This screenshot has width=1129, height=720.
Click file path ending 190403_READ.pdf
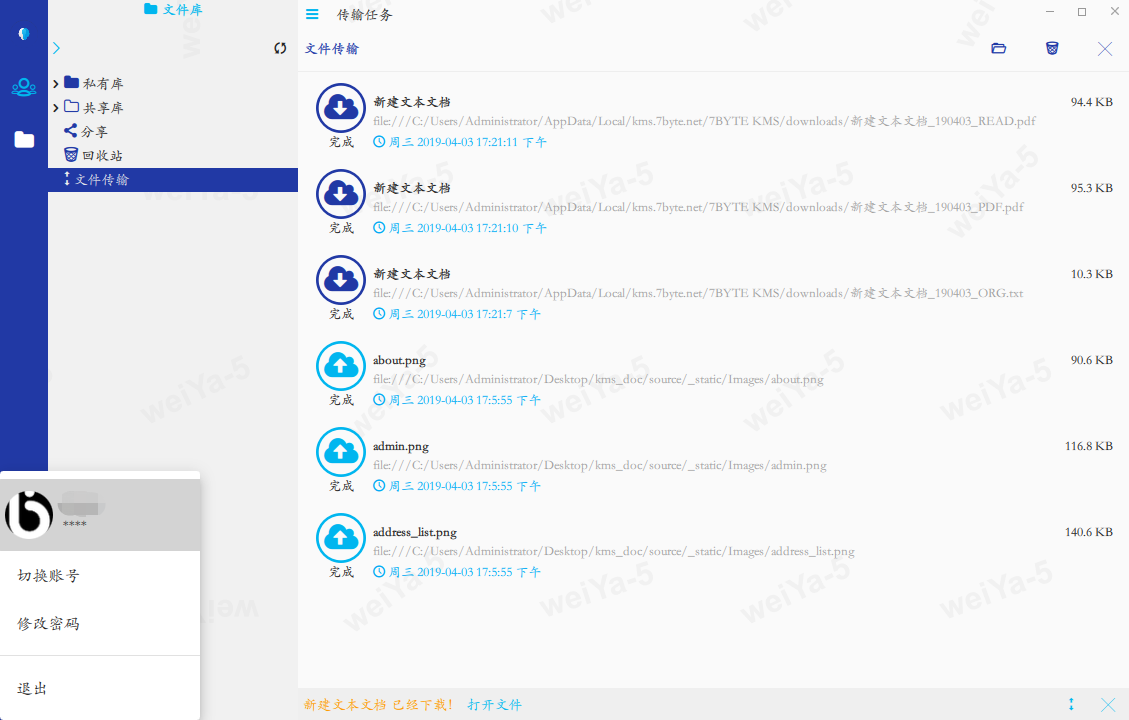tap(704, 121)
